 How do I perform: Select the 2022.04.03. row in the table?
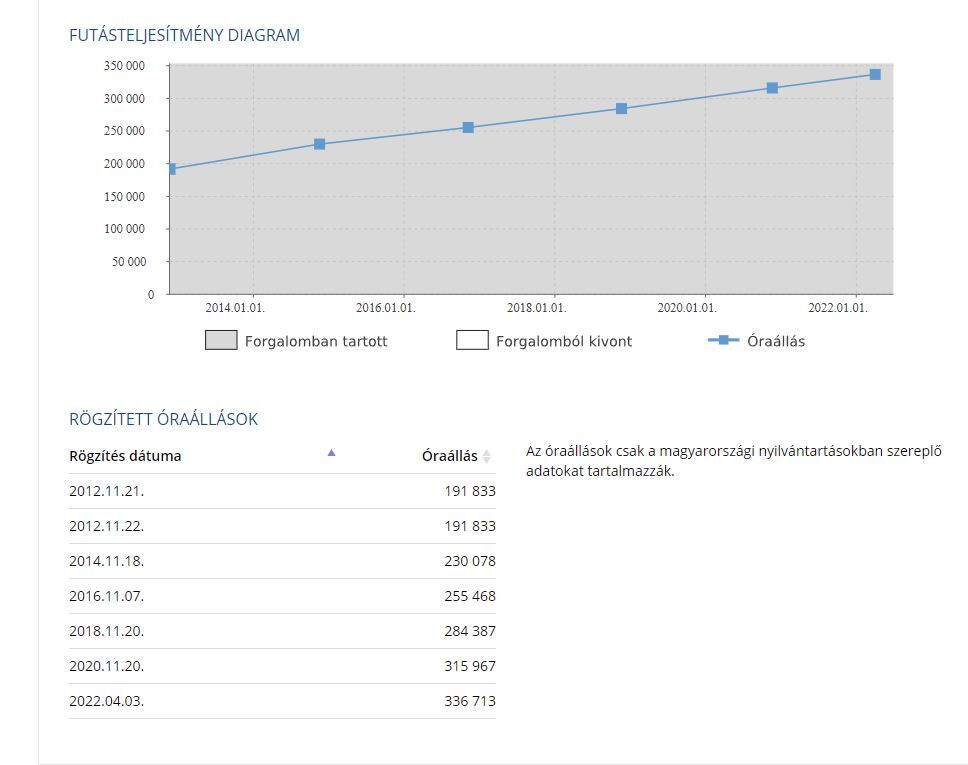coord(106,701)
